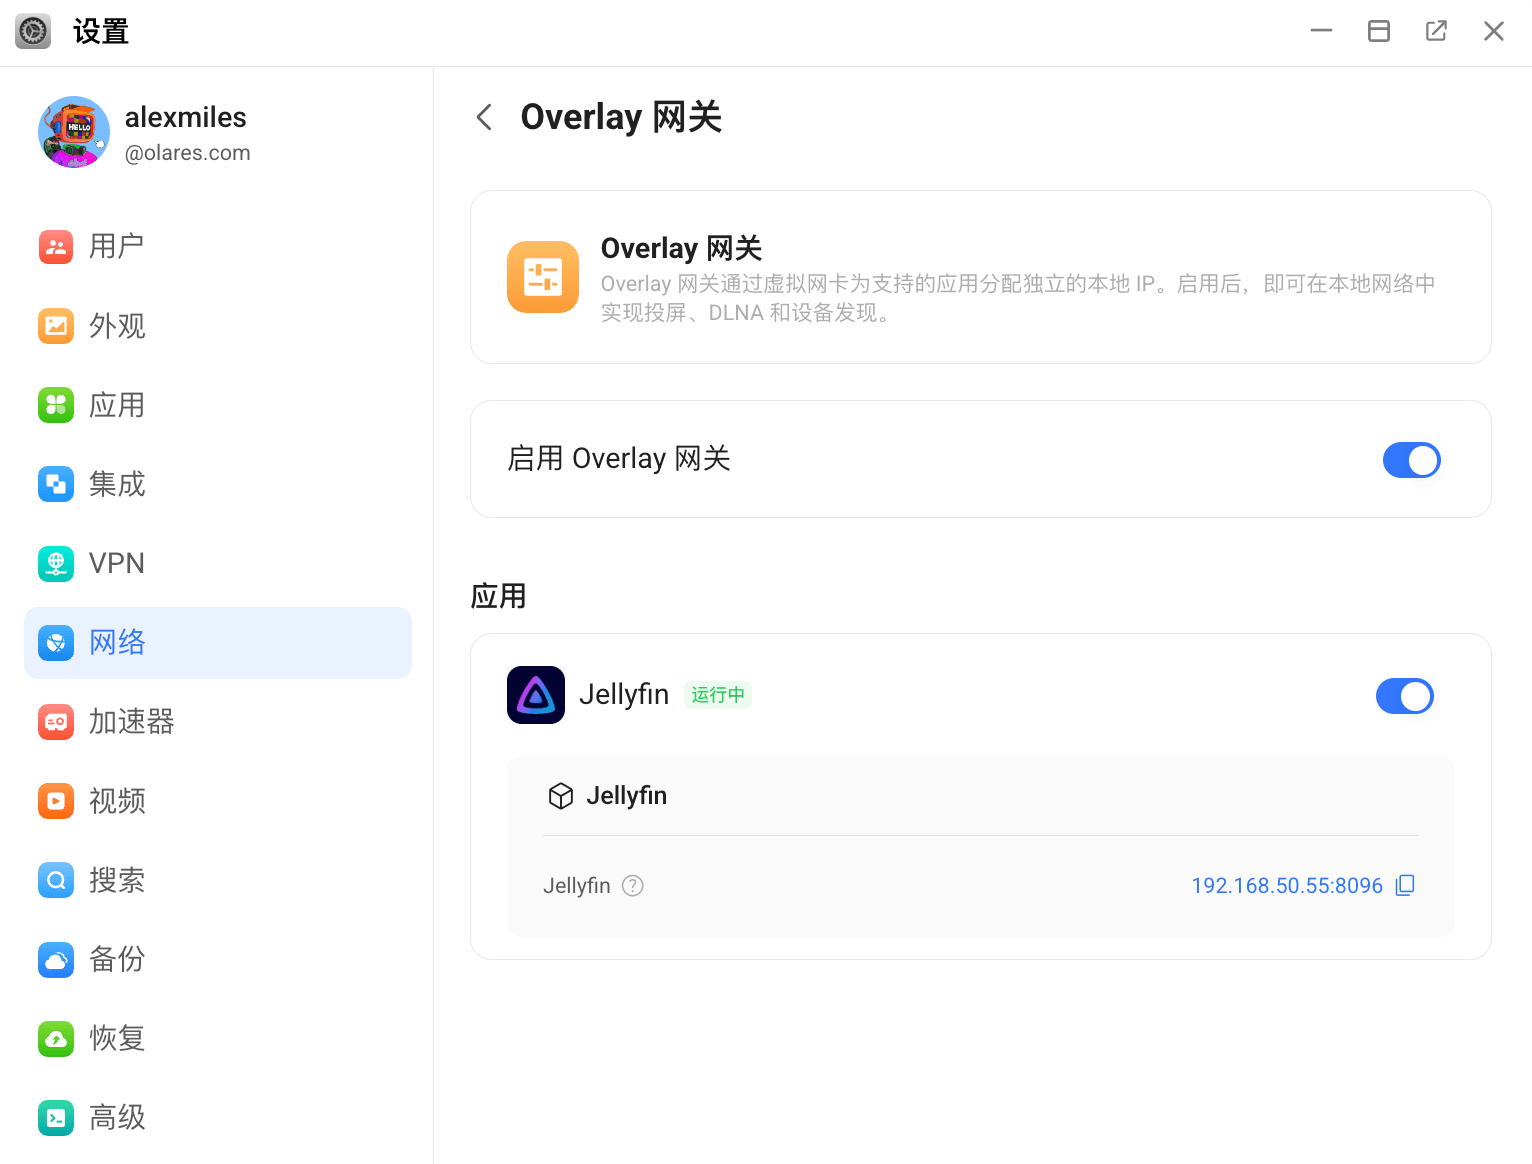Click the alexmiles avatar picture
Viewport: 1532px width, 1164px height.
[x=74, y=132]
